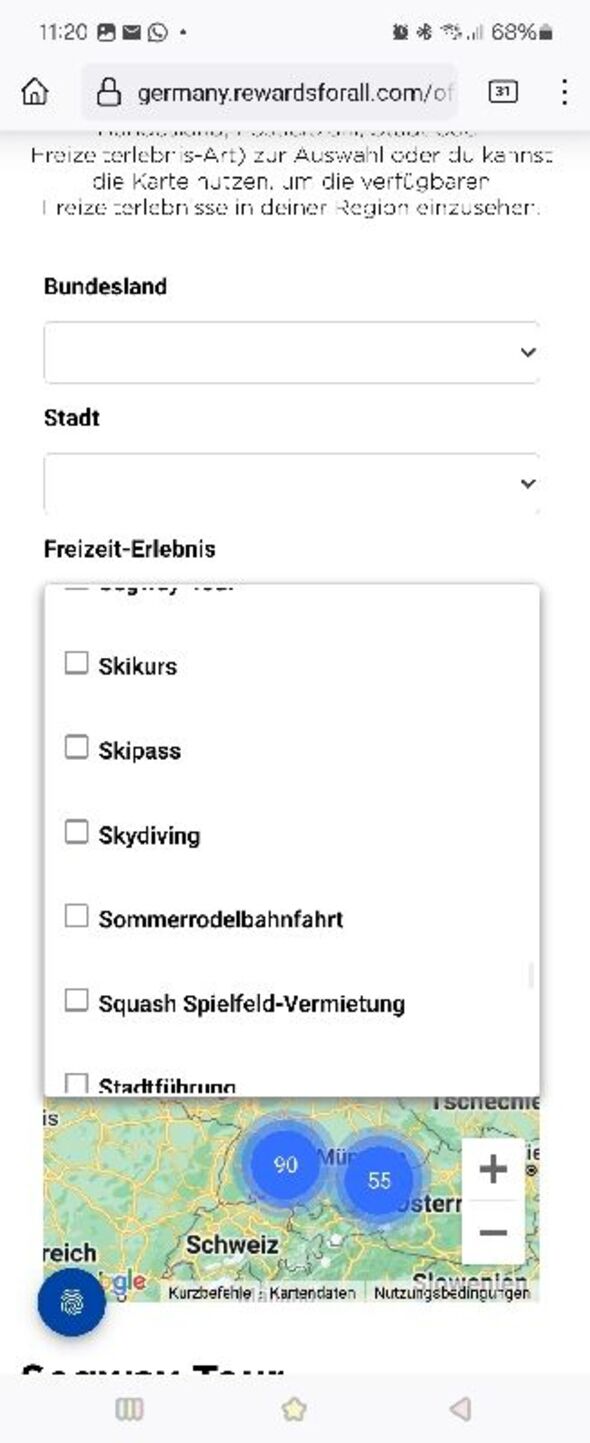590x1443 pixels.
Task: Zoom out on the map
Action: (x=493, y=1233)
